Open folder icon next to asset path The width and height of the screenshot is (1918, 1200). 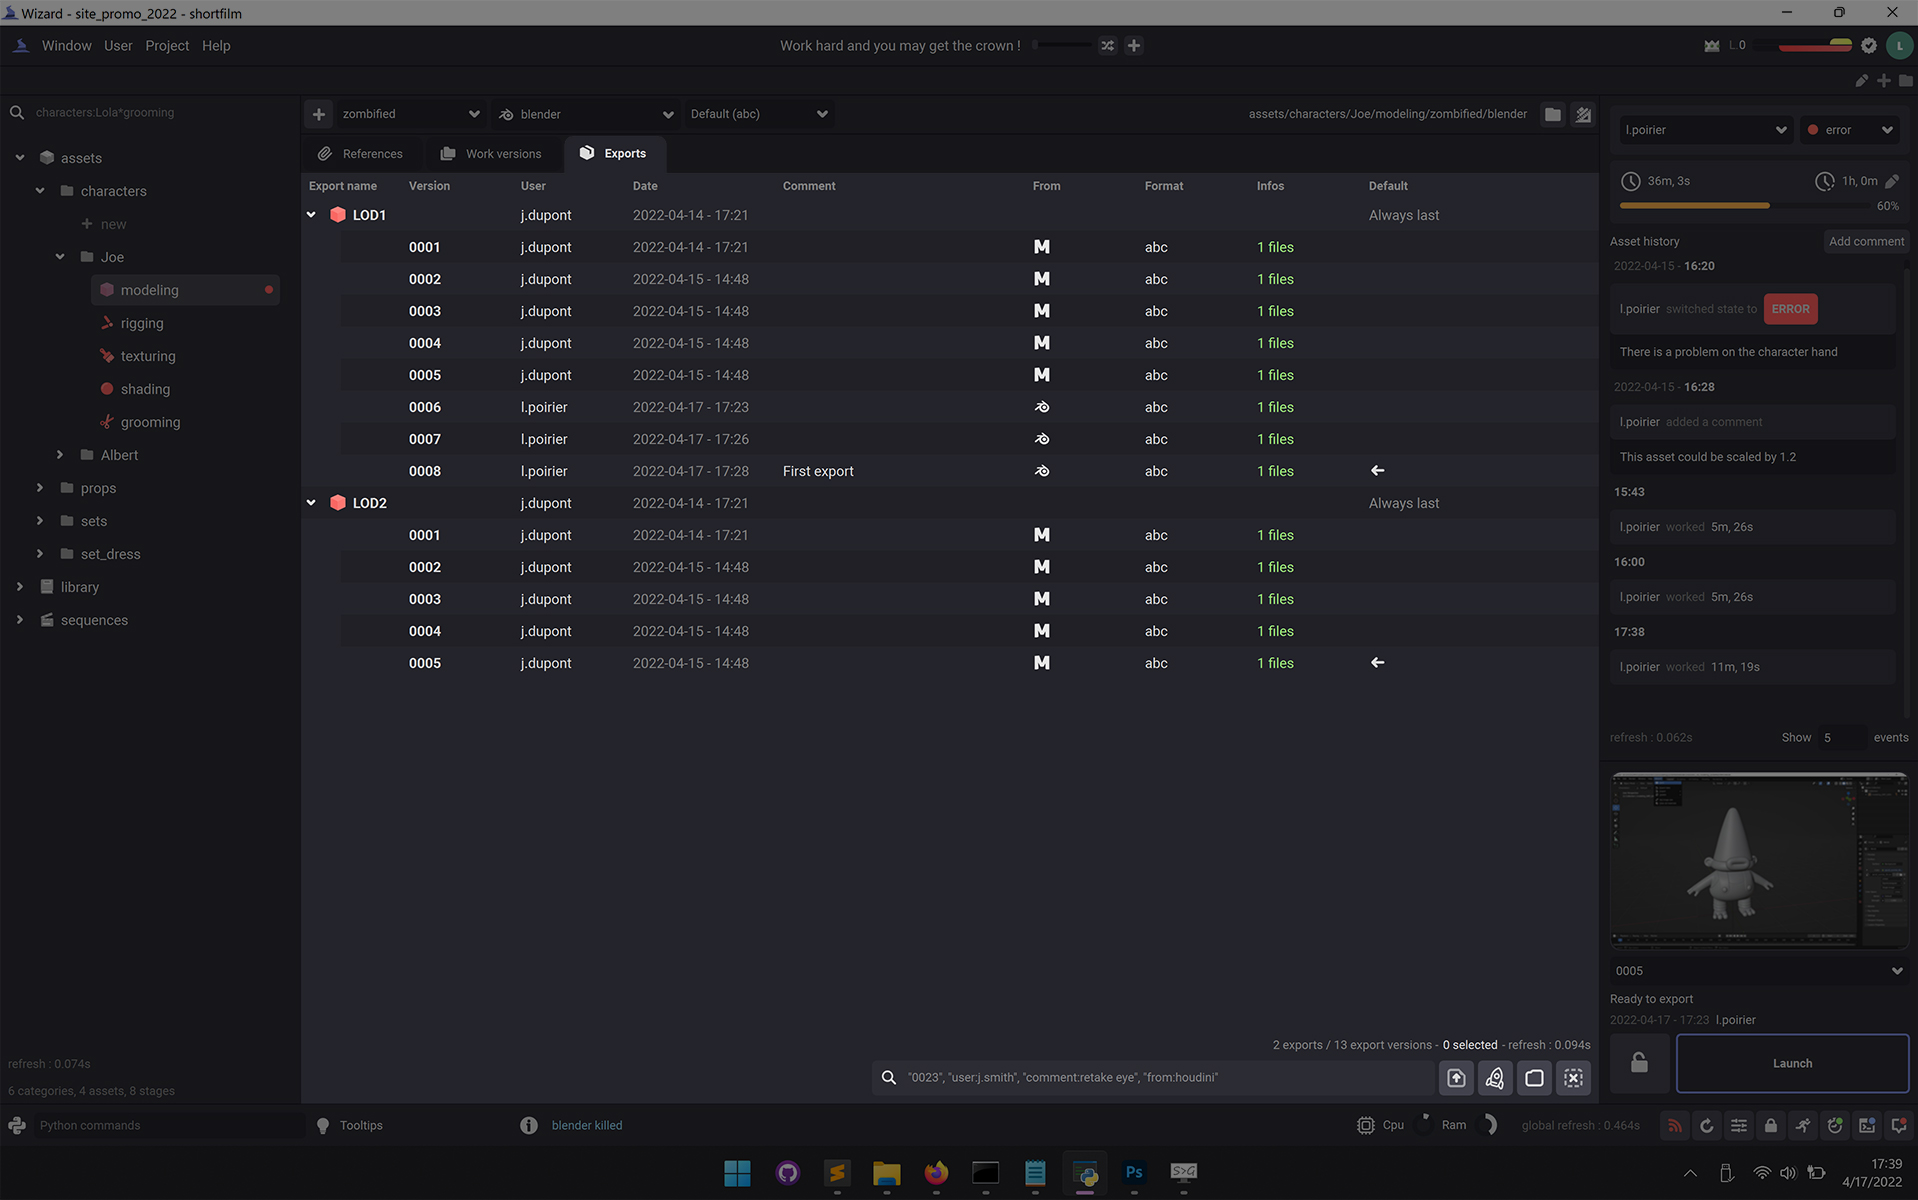point(1552,114)
